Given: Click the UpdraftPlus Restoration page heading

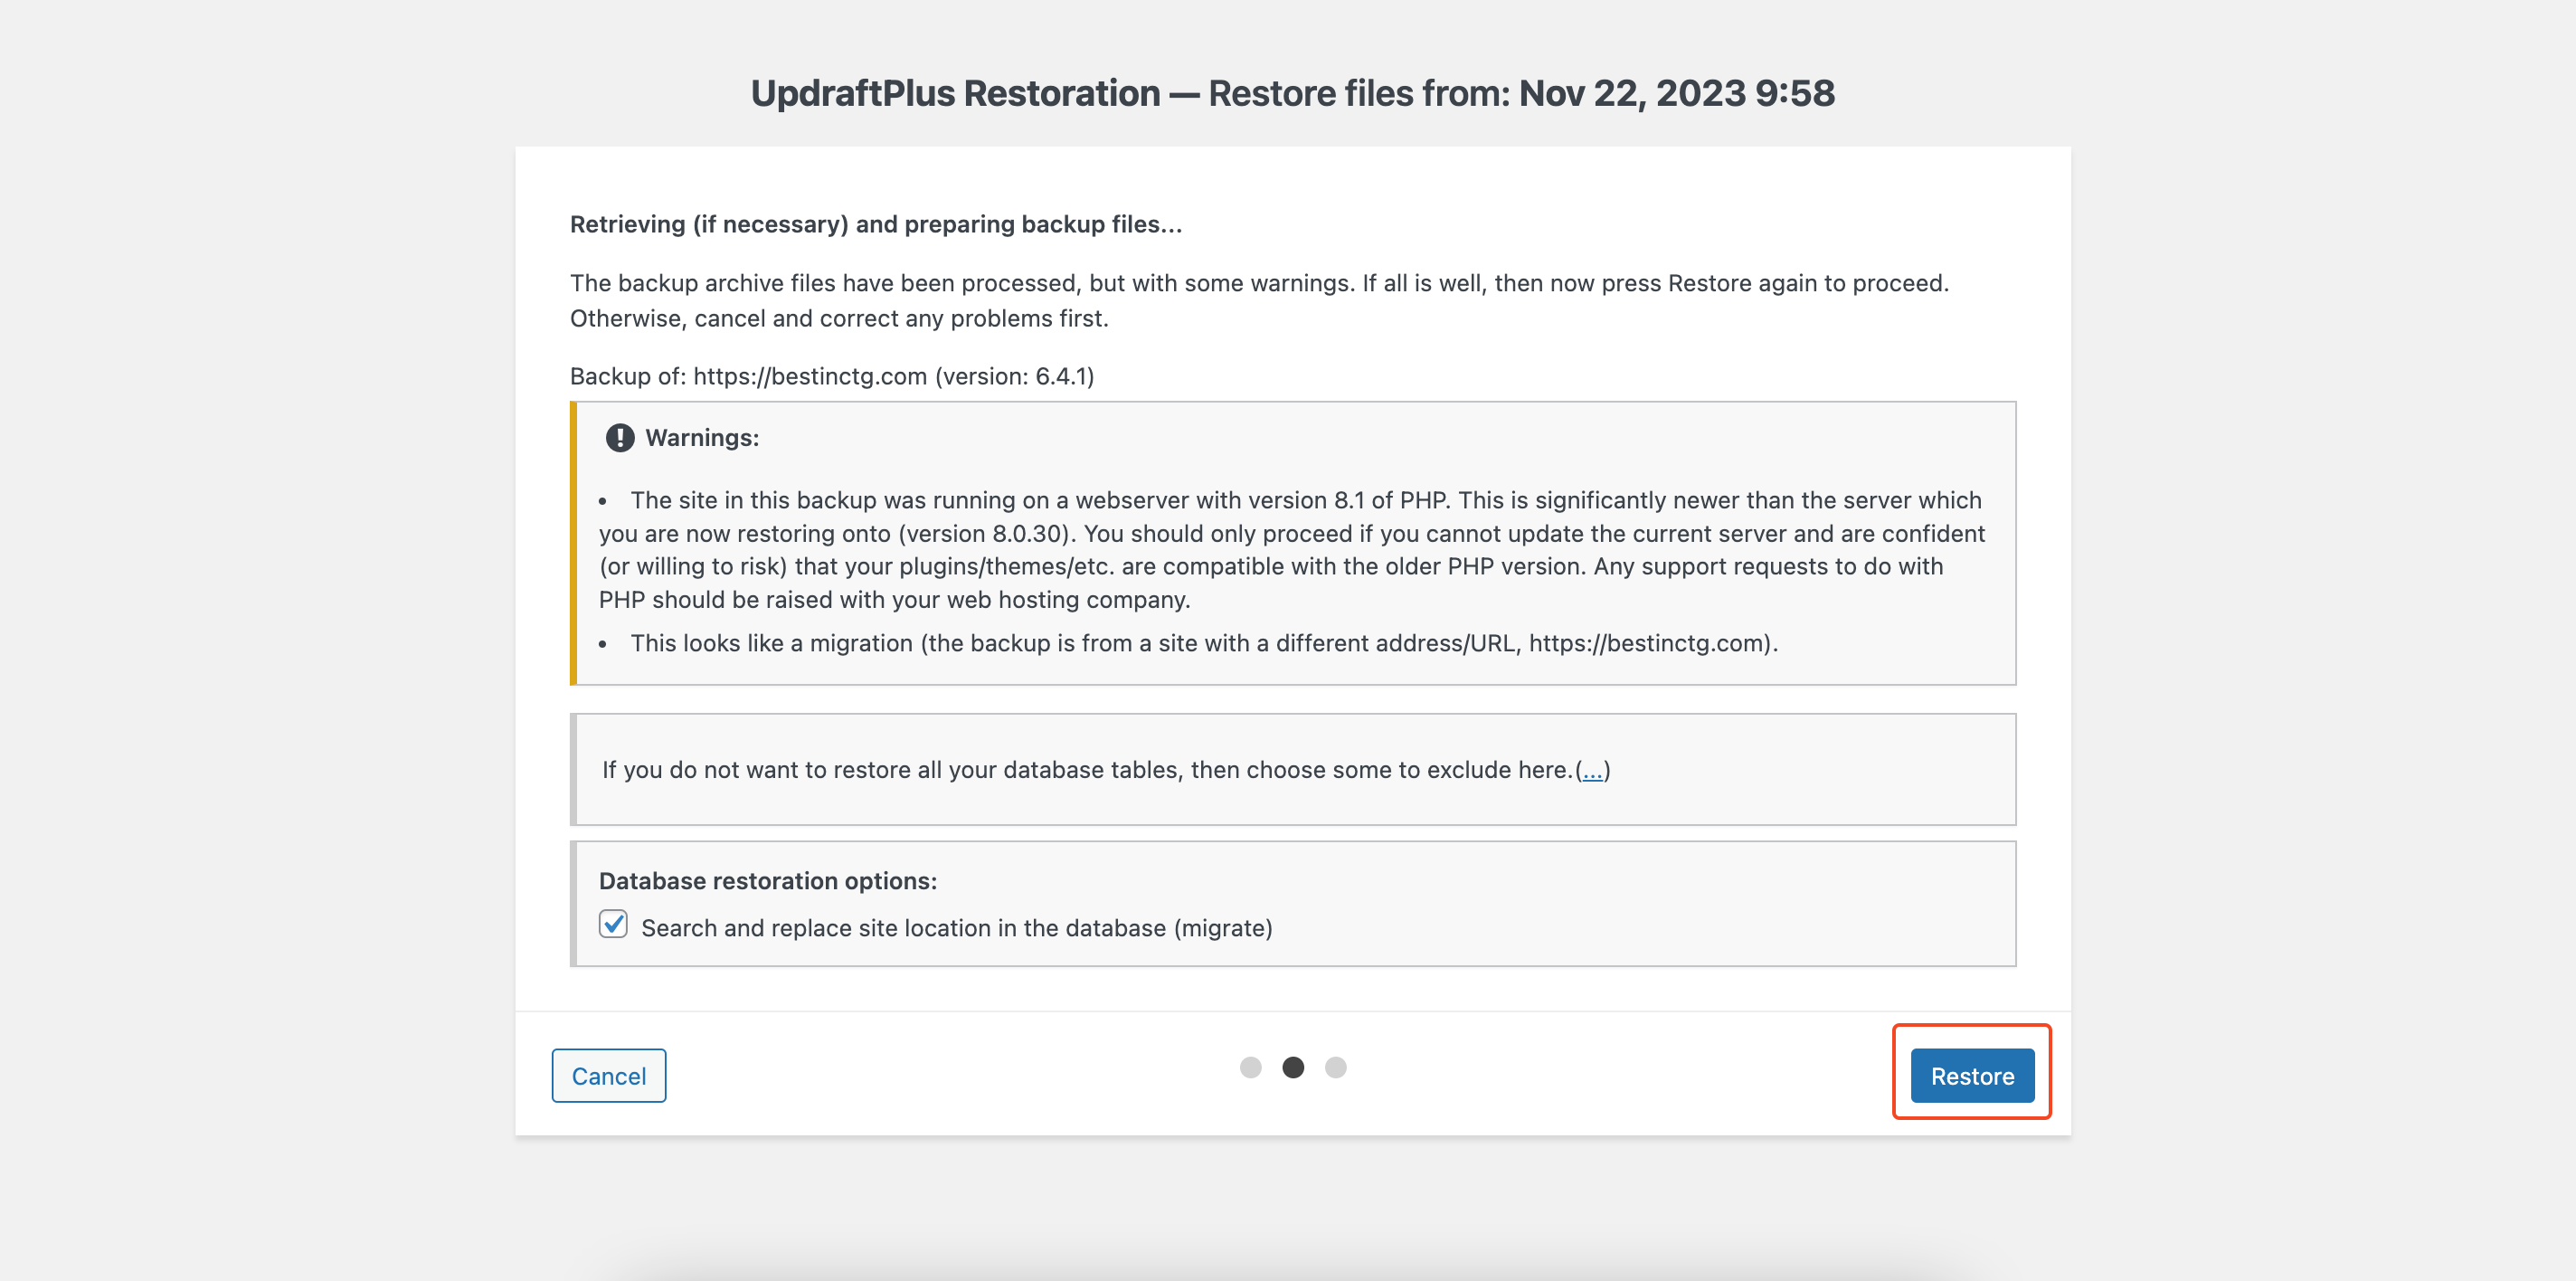Looking at the screenshot, I should 1292,93.
